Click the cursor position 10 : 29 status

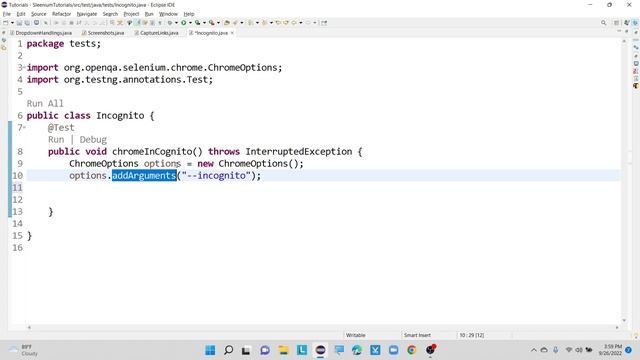click(x=471, y=335)
